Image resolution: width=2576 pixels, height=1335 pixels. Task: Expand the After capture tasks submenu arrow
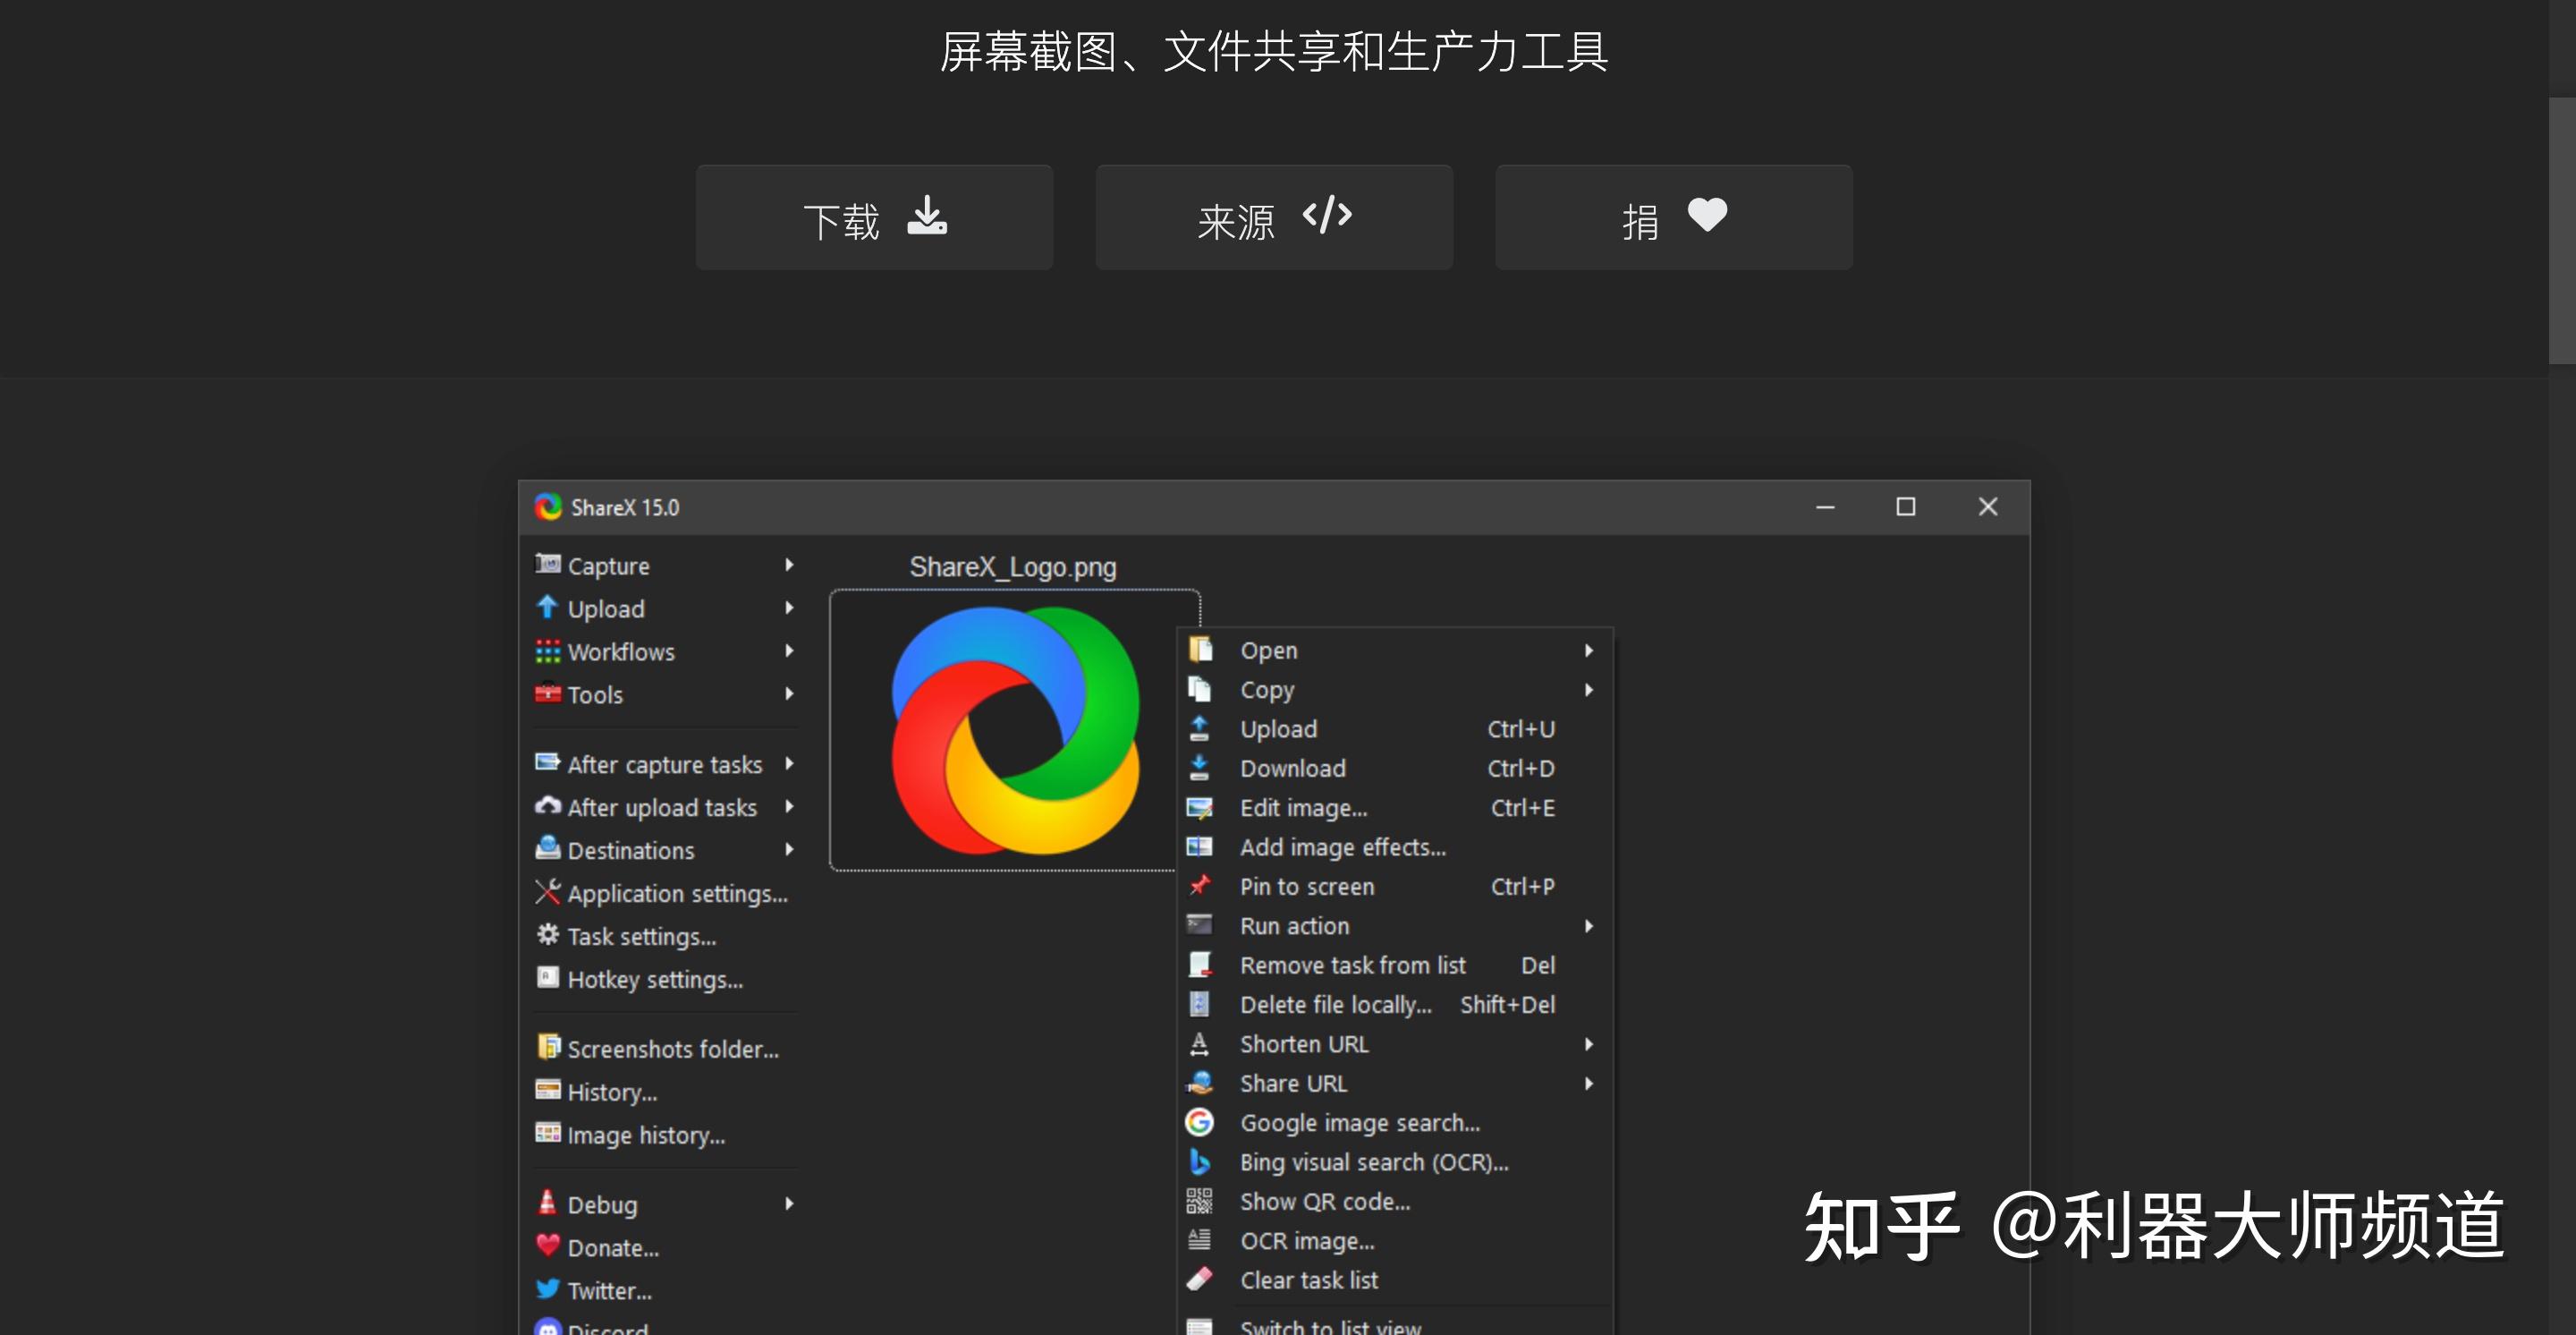pos(789,764)
